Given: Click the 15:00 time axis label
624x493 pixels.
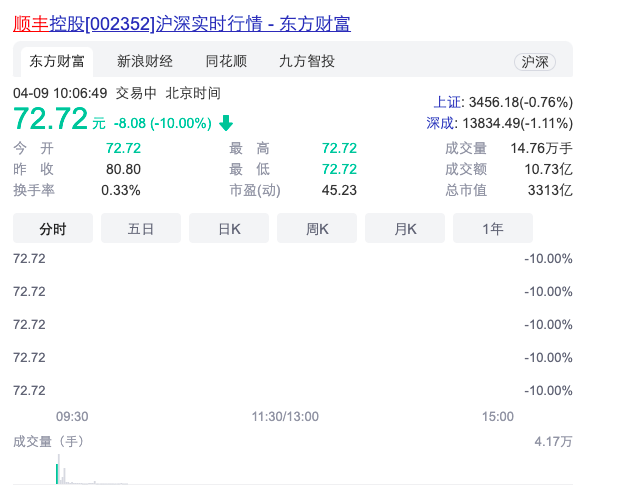Looking at the screenshot, I should coord(498,417).
